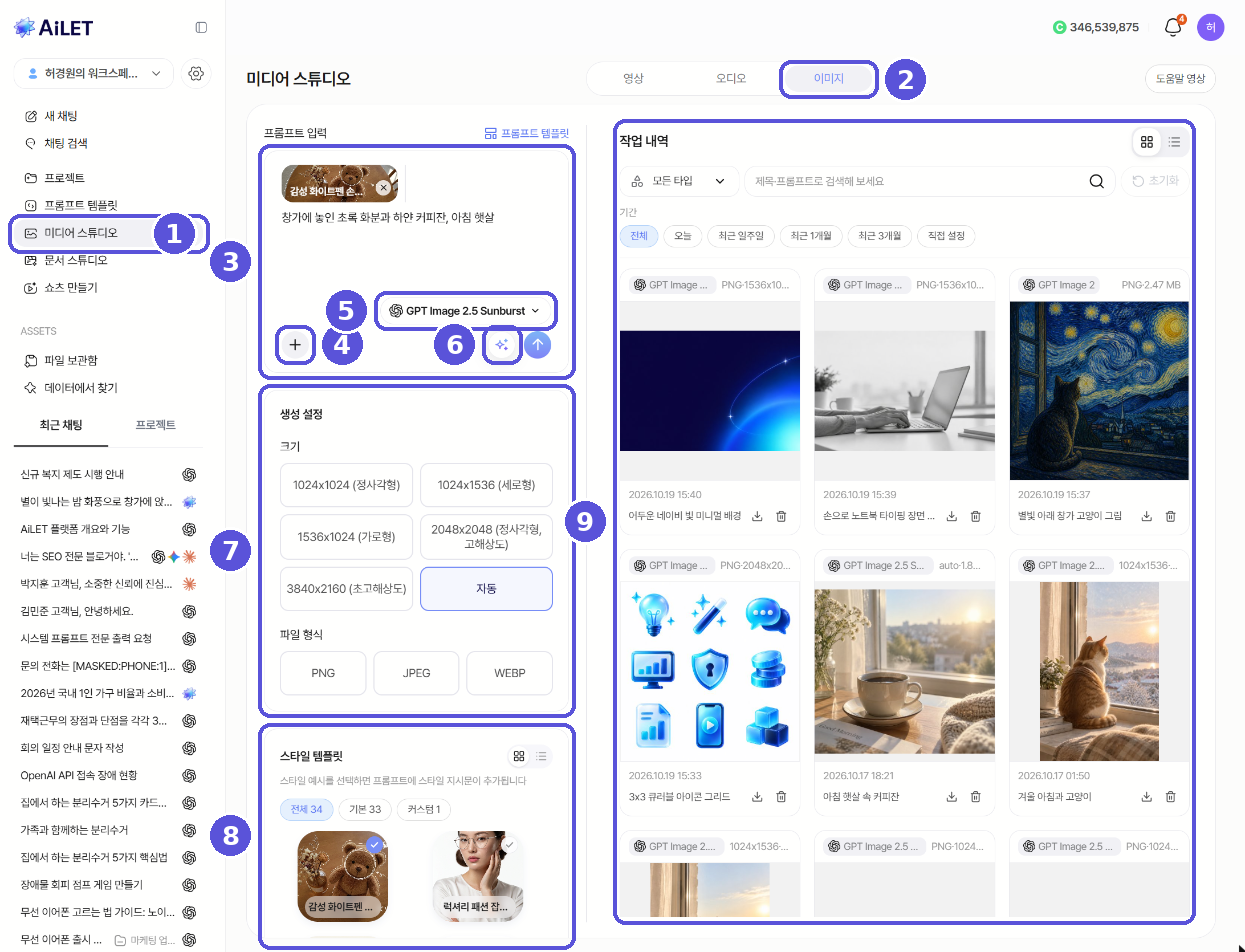Choose PNG file format
The height and width of the screenshot is (952, 1245).
tap(323, 673)
